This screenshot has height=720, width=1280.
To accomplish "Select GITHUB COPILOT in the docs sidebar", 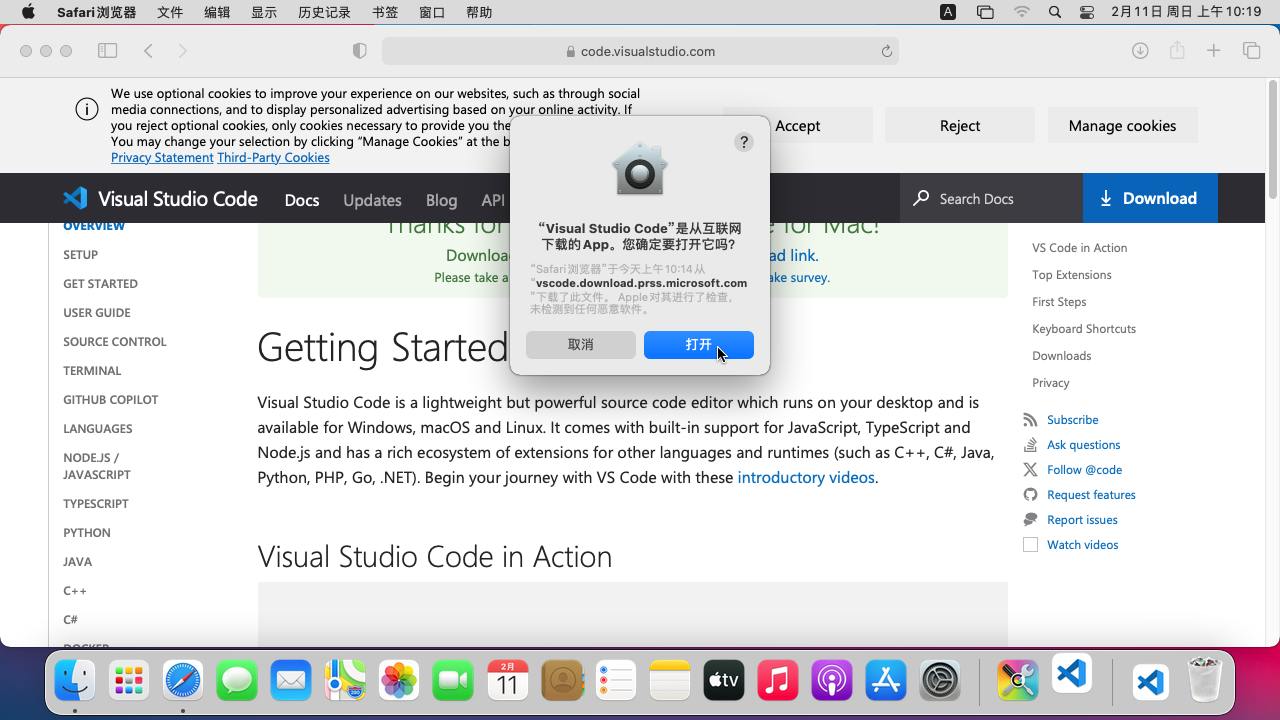I will pyautogui.click(x=111, y=400).
